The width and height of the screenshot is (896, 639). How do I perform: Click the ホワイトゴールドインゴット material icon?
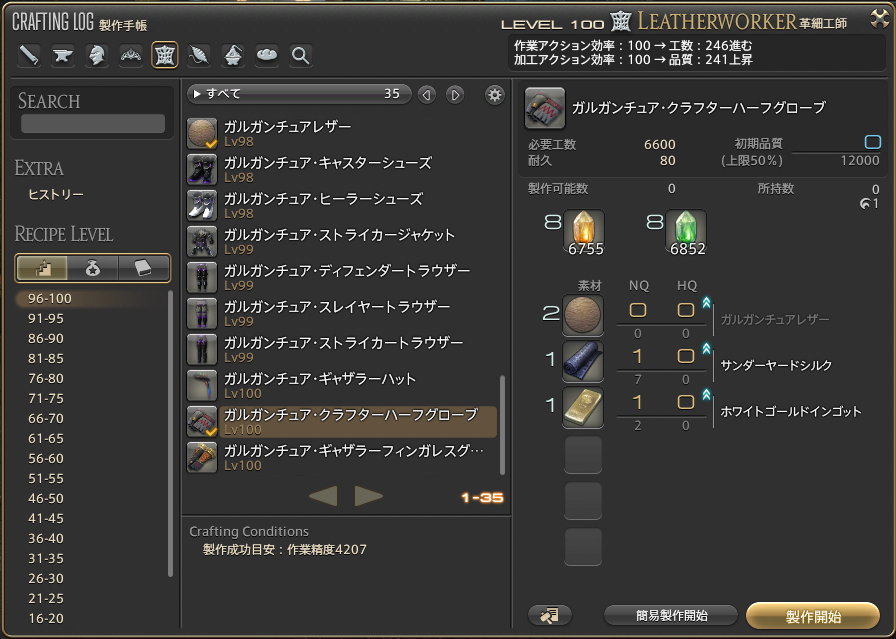(x=583, y=408)
